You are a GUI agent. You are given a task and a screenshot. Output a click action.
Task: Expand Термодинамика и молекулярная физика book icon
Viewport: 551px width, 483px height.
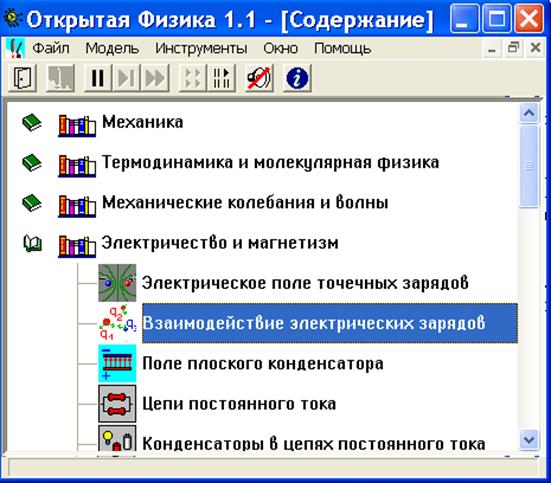(32, 163)
